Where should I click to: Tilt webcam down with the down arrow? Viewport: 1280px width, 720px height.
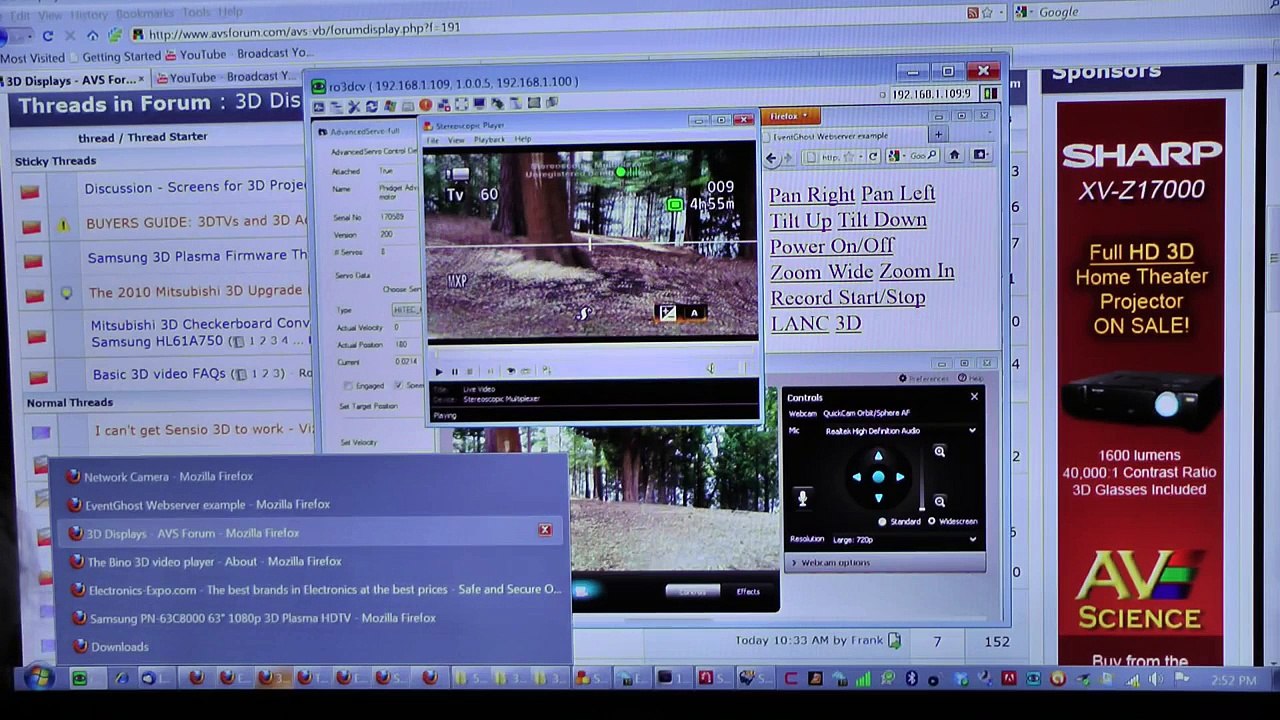pyautogui.click(x=878, y=498)
